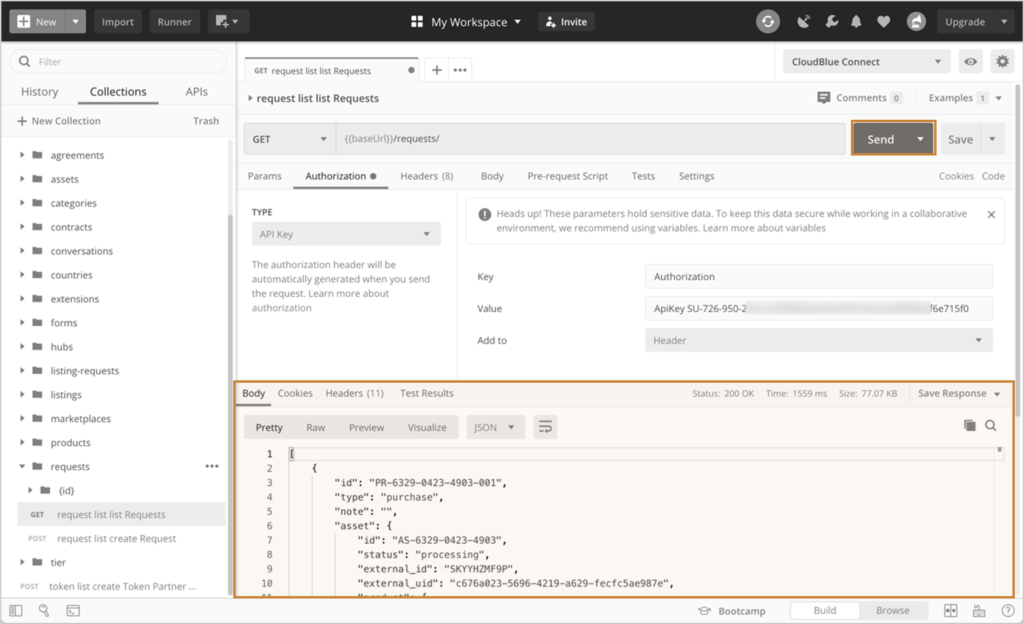Open the Params tab
Viewport: 1024px width, 624px height.
click(x=264, y=176)
